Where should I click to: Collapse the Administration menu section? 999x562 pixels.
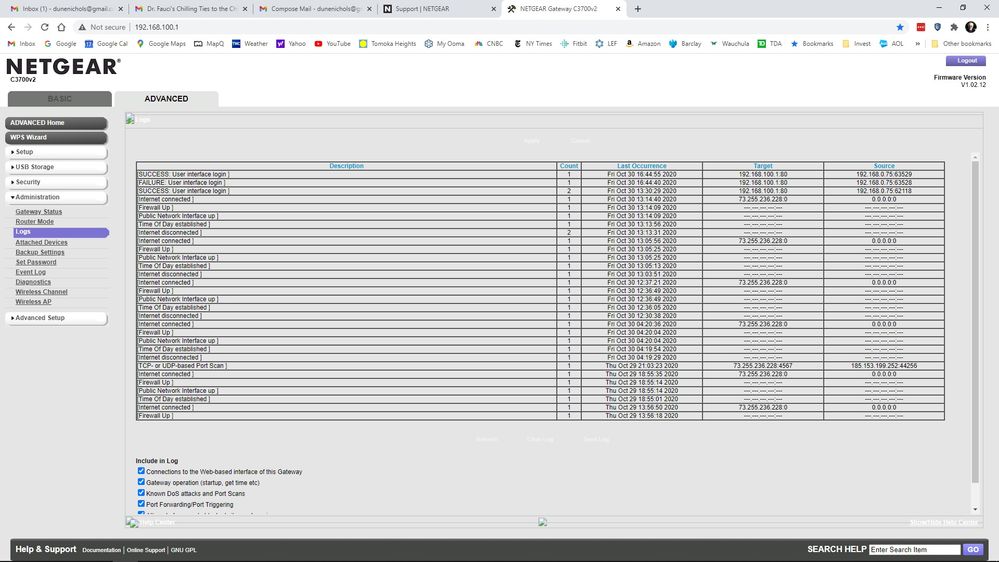[x=56, y=198]
